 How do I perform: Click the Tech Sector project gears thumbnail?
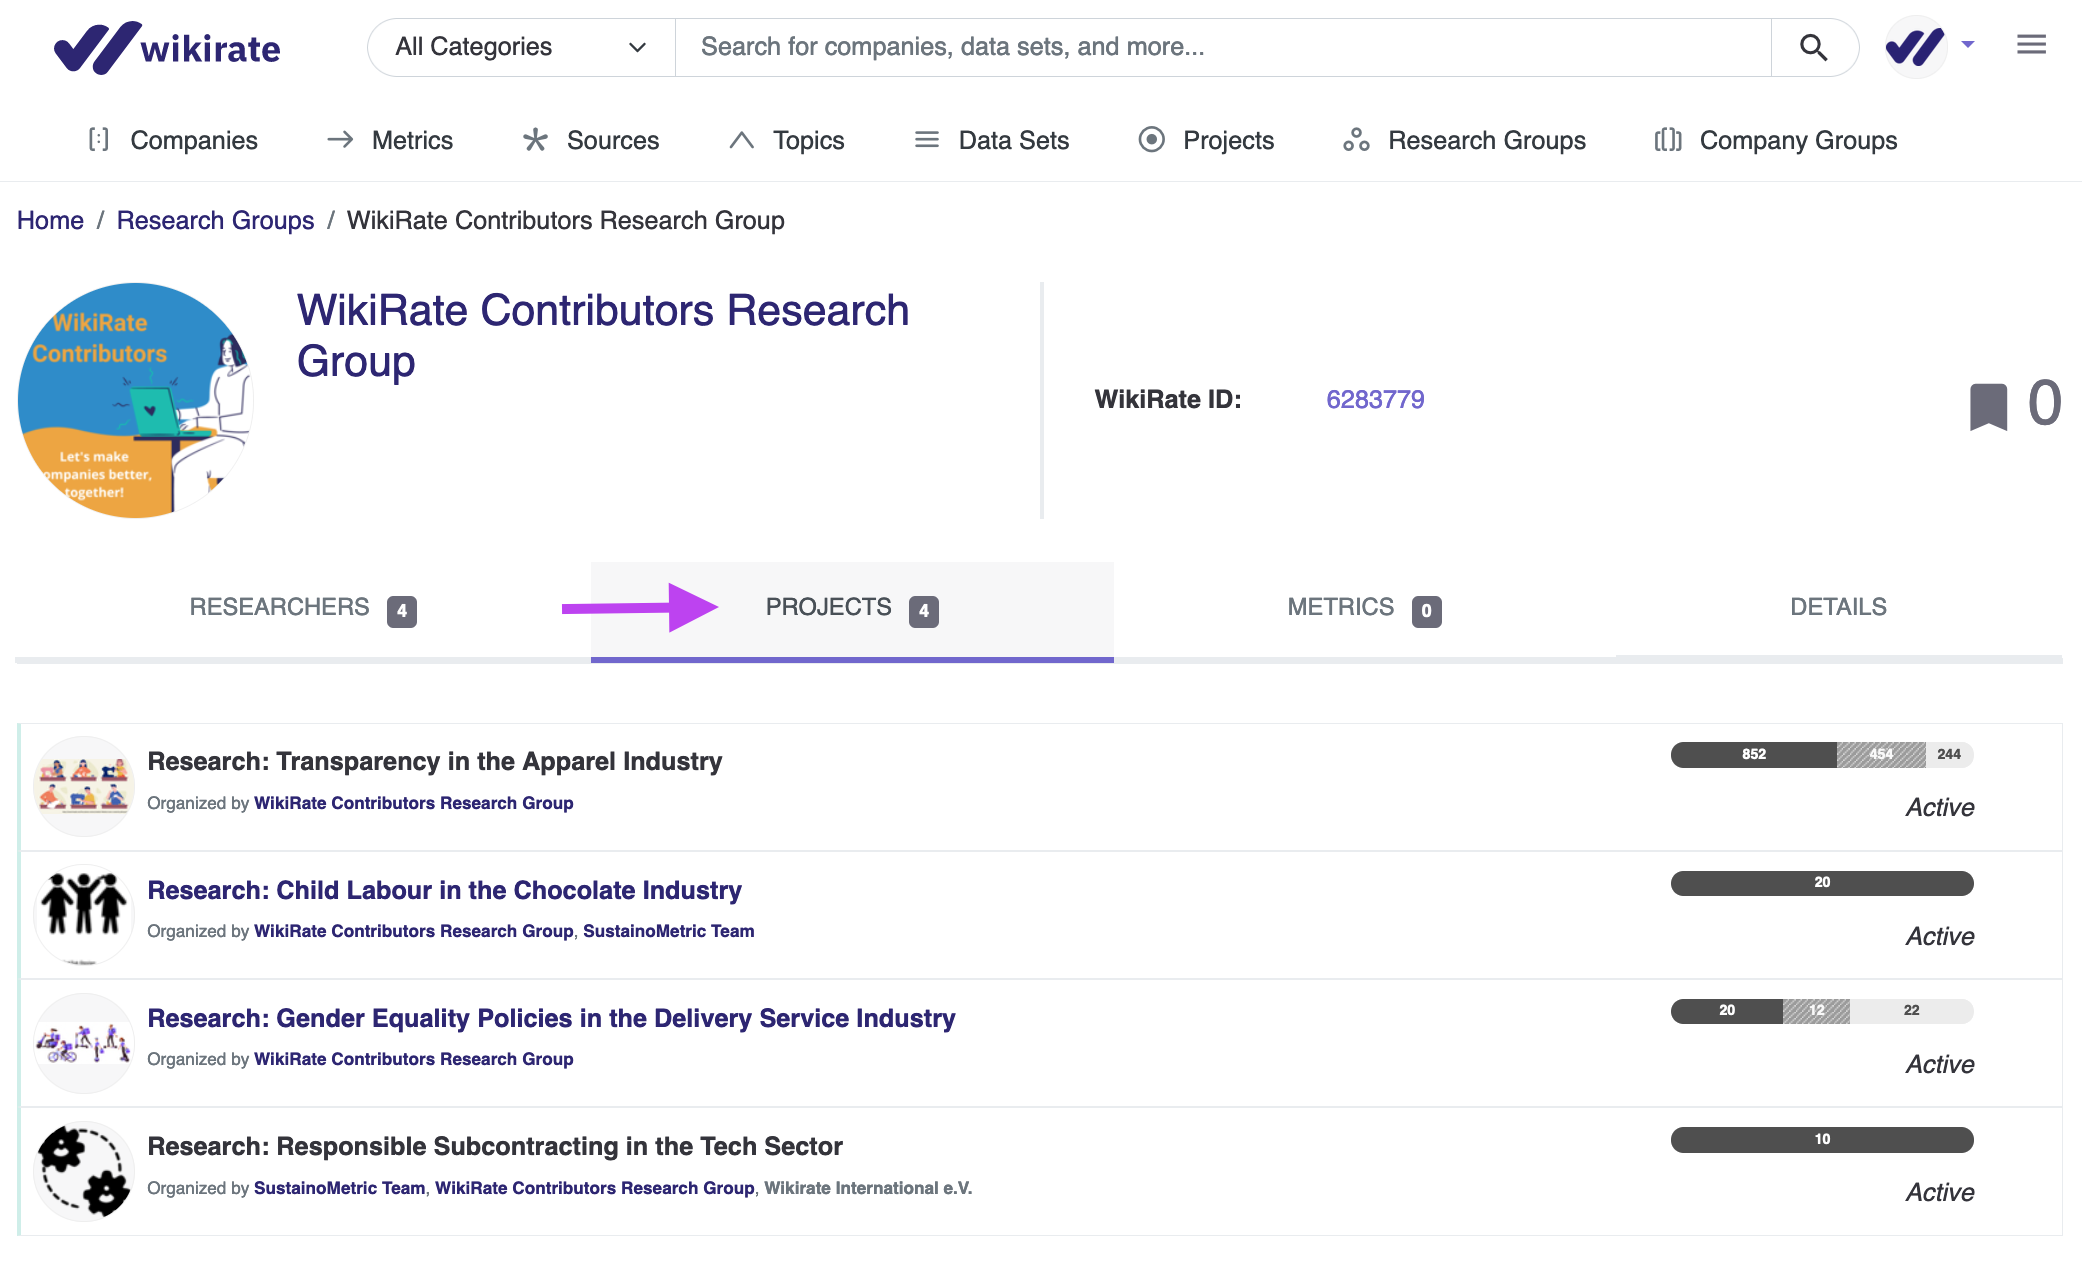(x=84, y=1171)
